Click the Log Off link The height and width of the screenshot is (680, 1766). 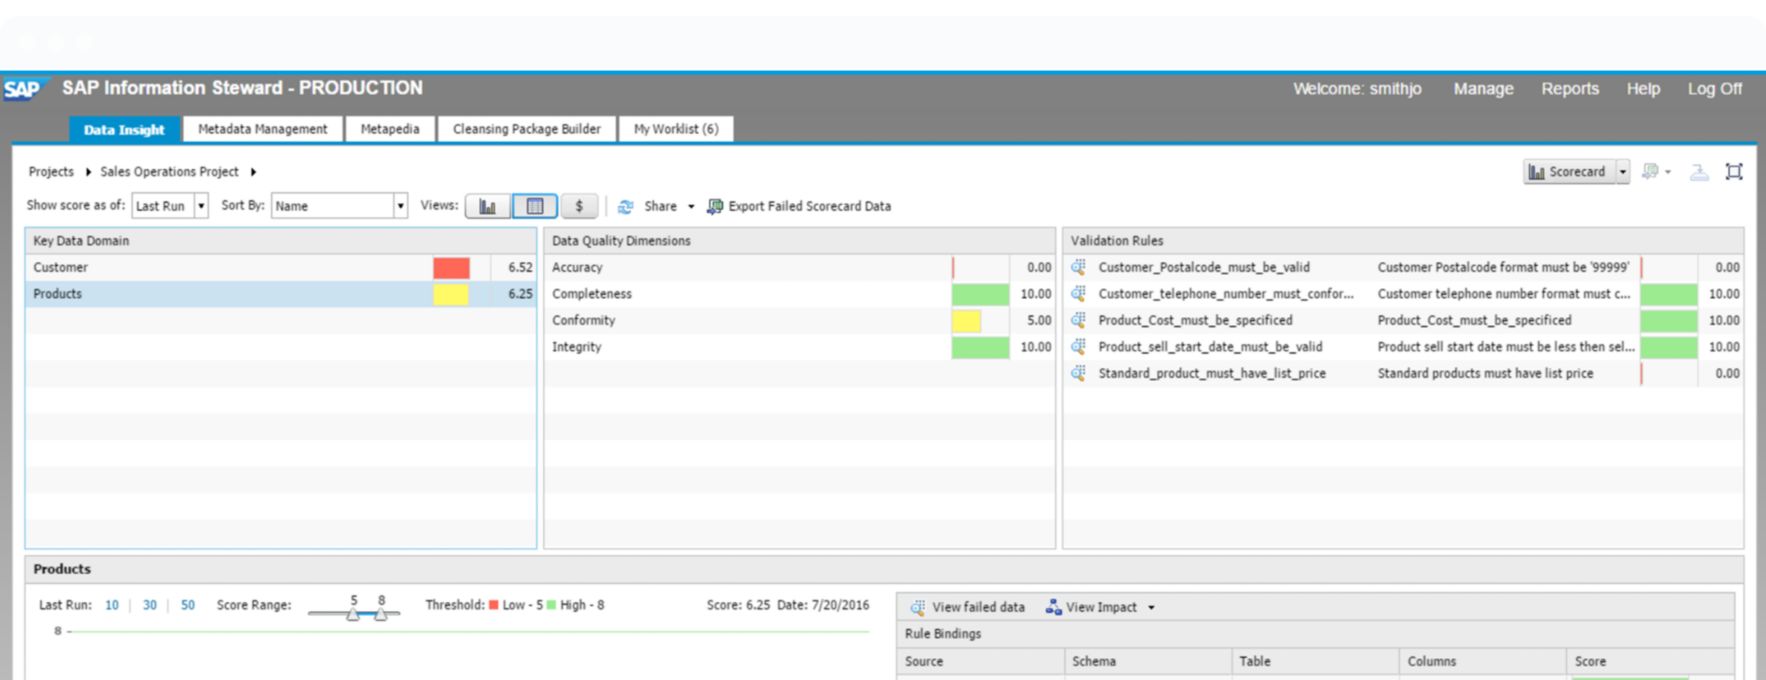(1714, 89)
